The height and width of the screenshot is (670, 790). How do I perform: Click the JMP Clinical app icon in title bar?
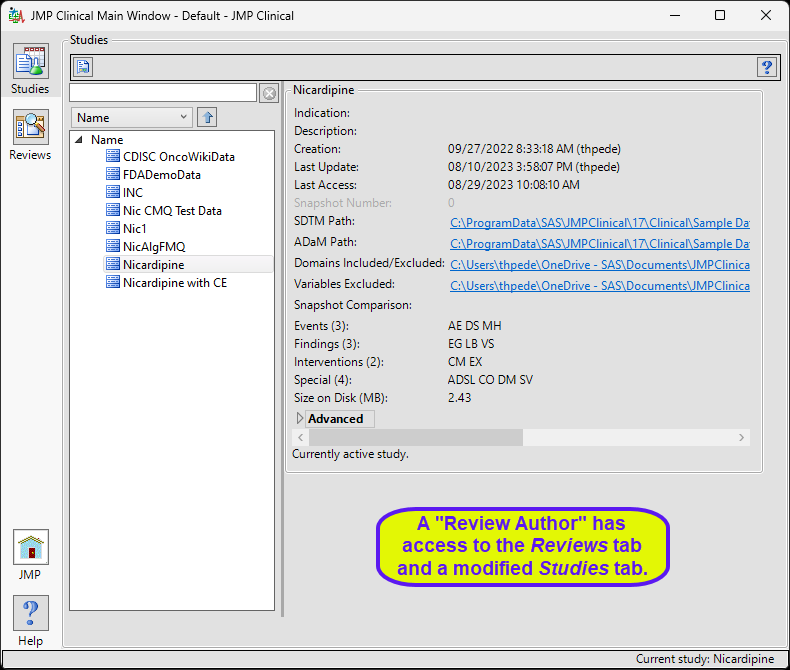[x=16, y=16]
